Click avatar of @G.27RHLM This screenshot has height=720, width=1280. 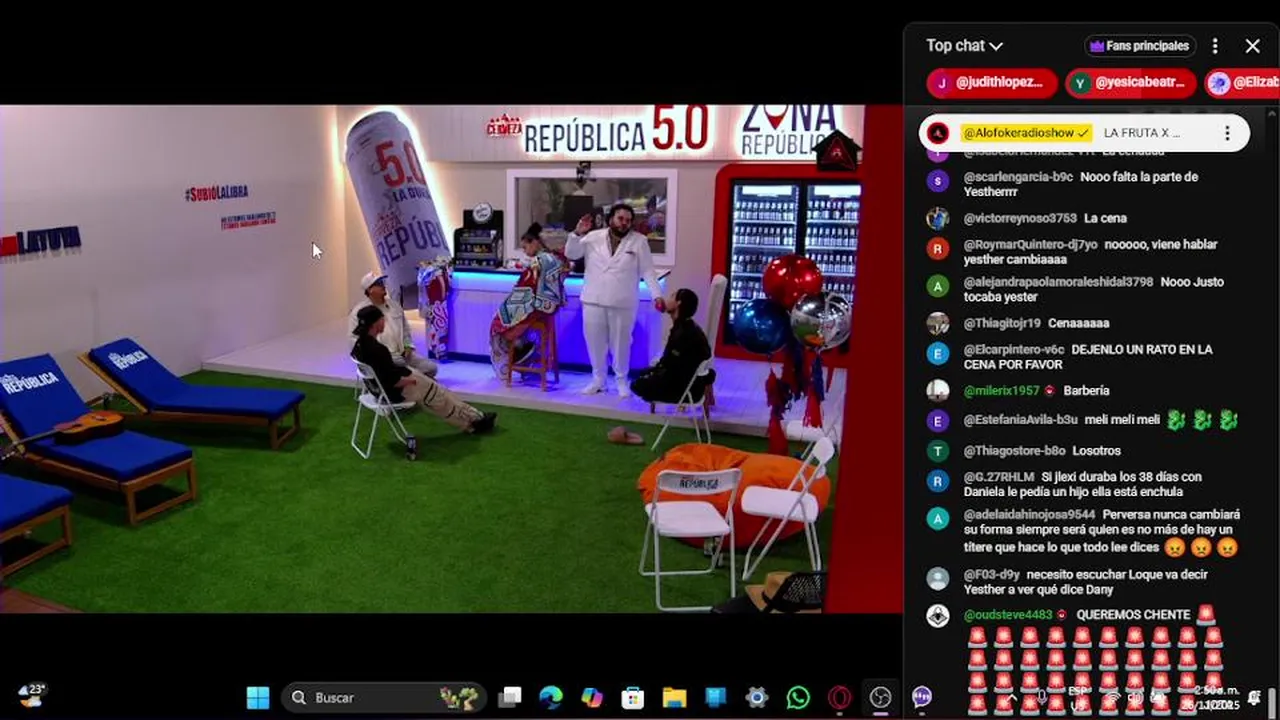click(937, 481)
